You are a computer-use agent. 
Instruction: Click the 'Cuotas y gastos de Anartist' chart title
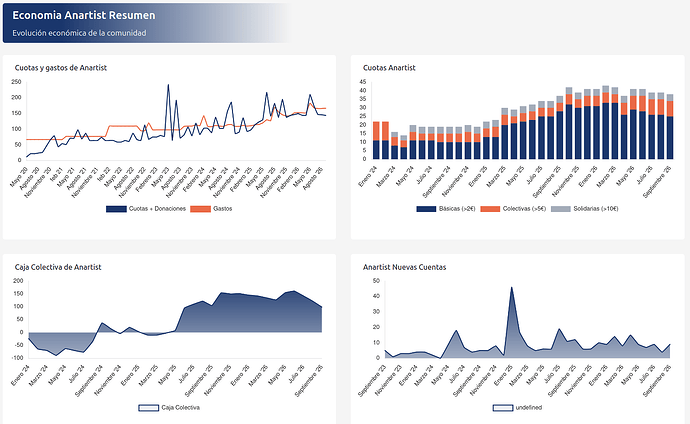pos(61,68)
